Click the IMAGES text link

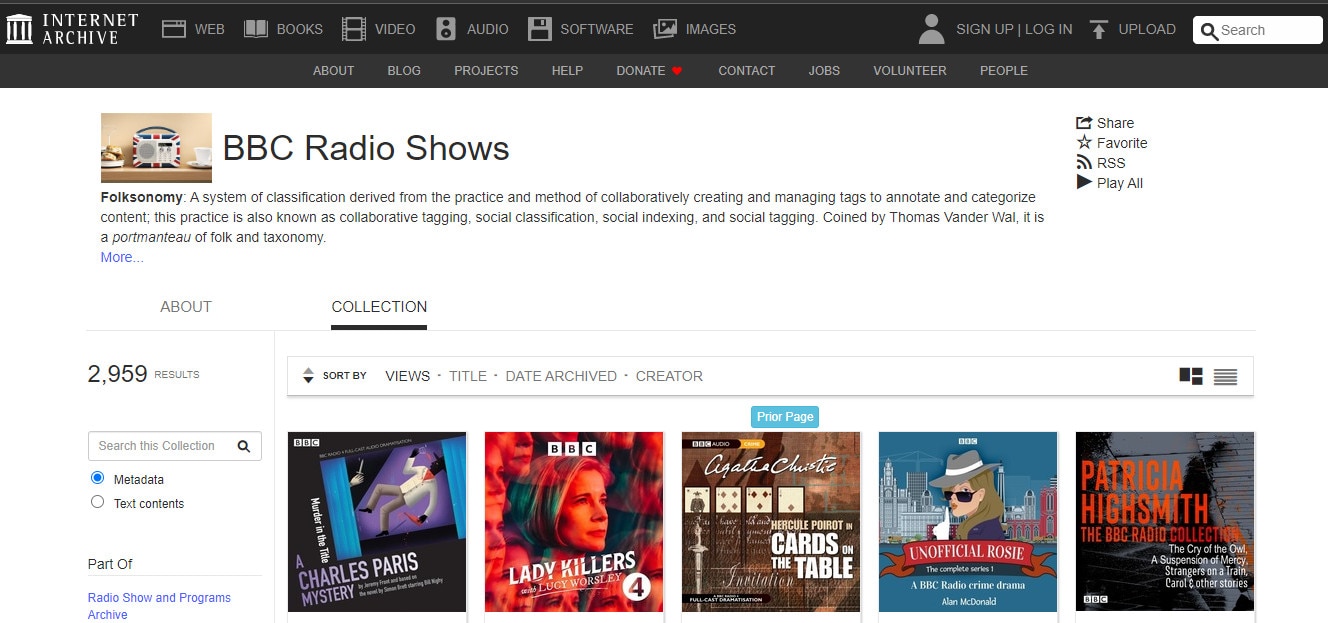(x=711, y=29)
